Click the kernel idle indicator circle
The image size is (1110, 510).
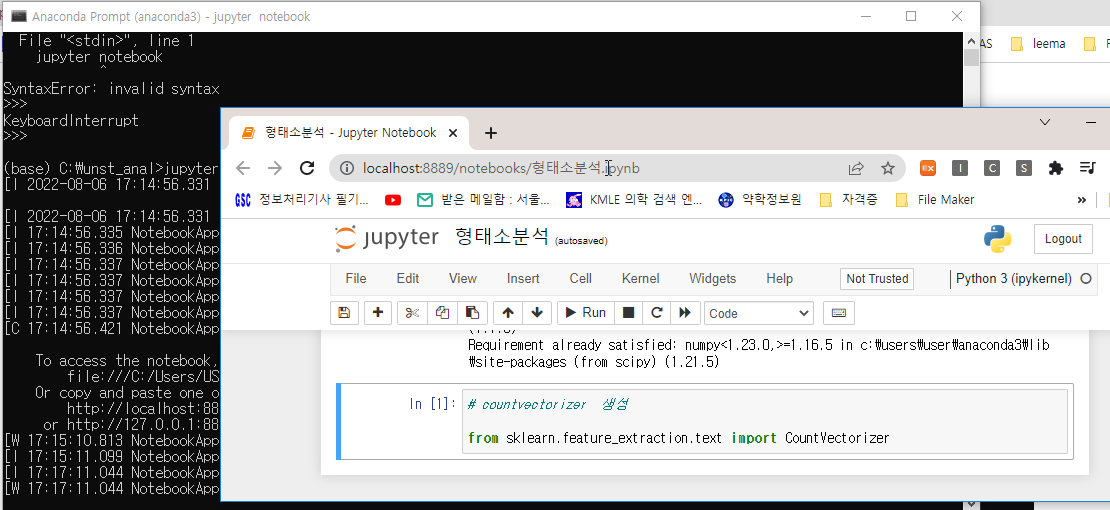click(1086, 279)
